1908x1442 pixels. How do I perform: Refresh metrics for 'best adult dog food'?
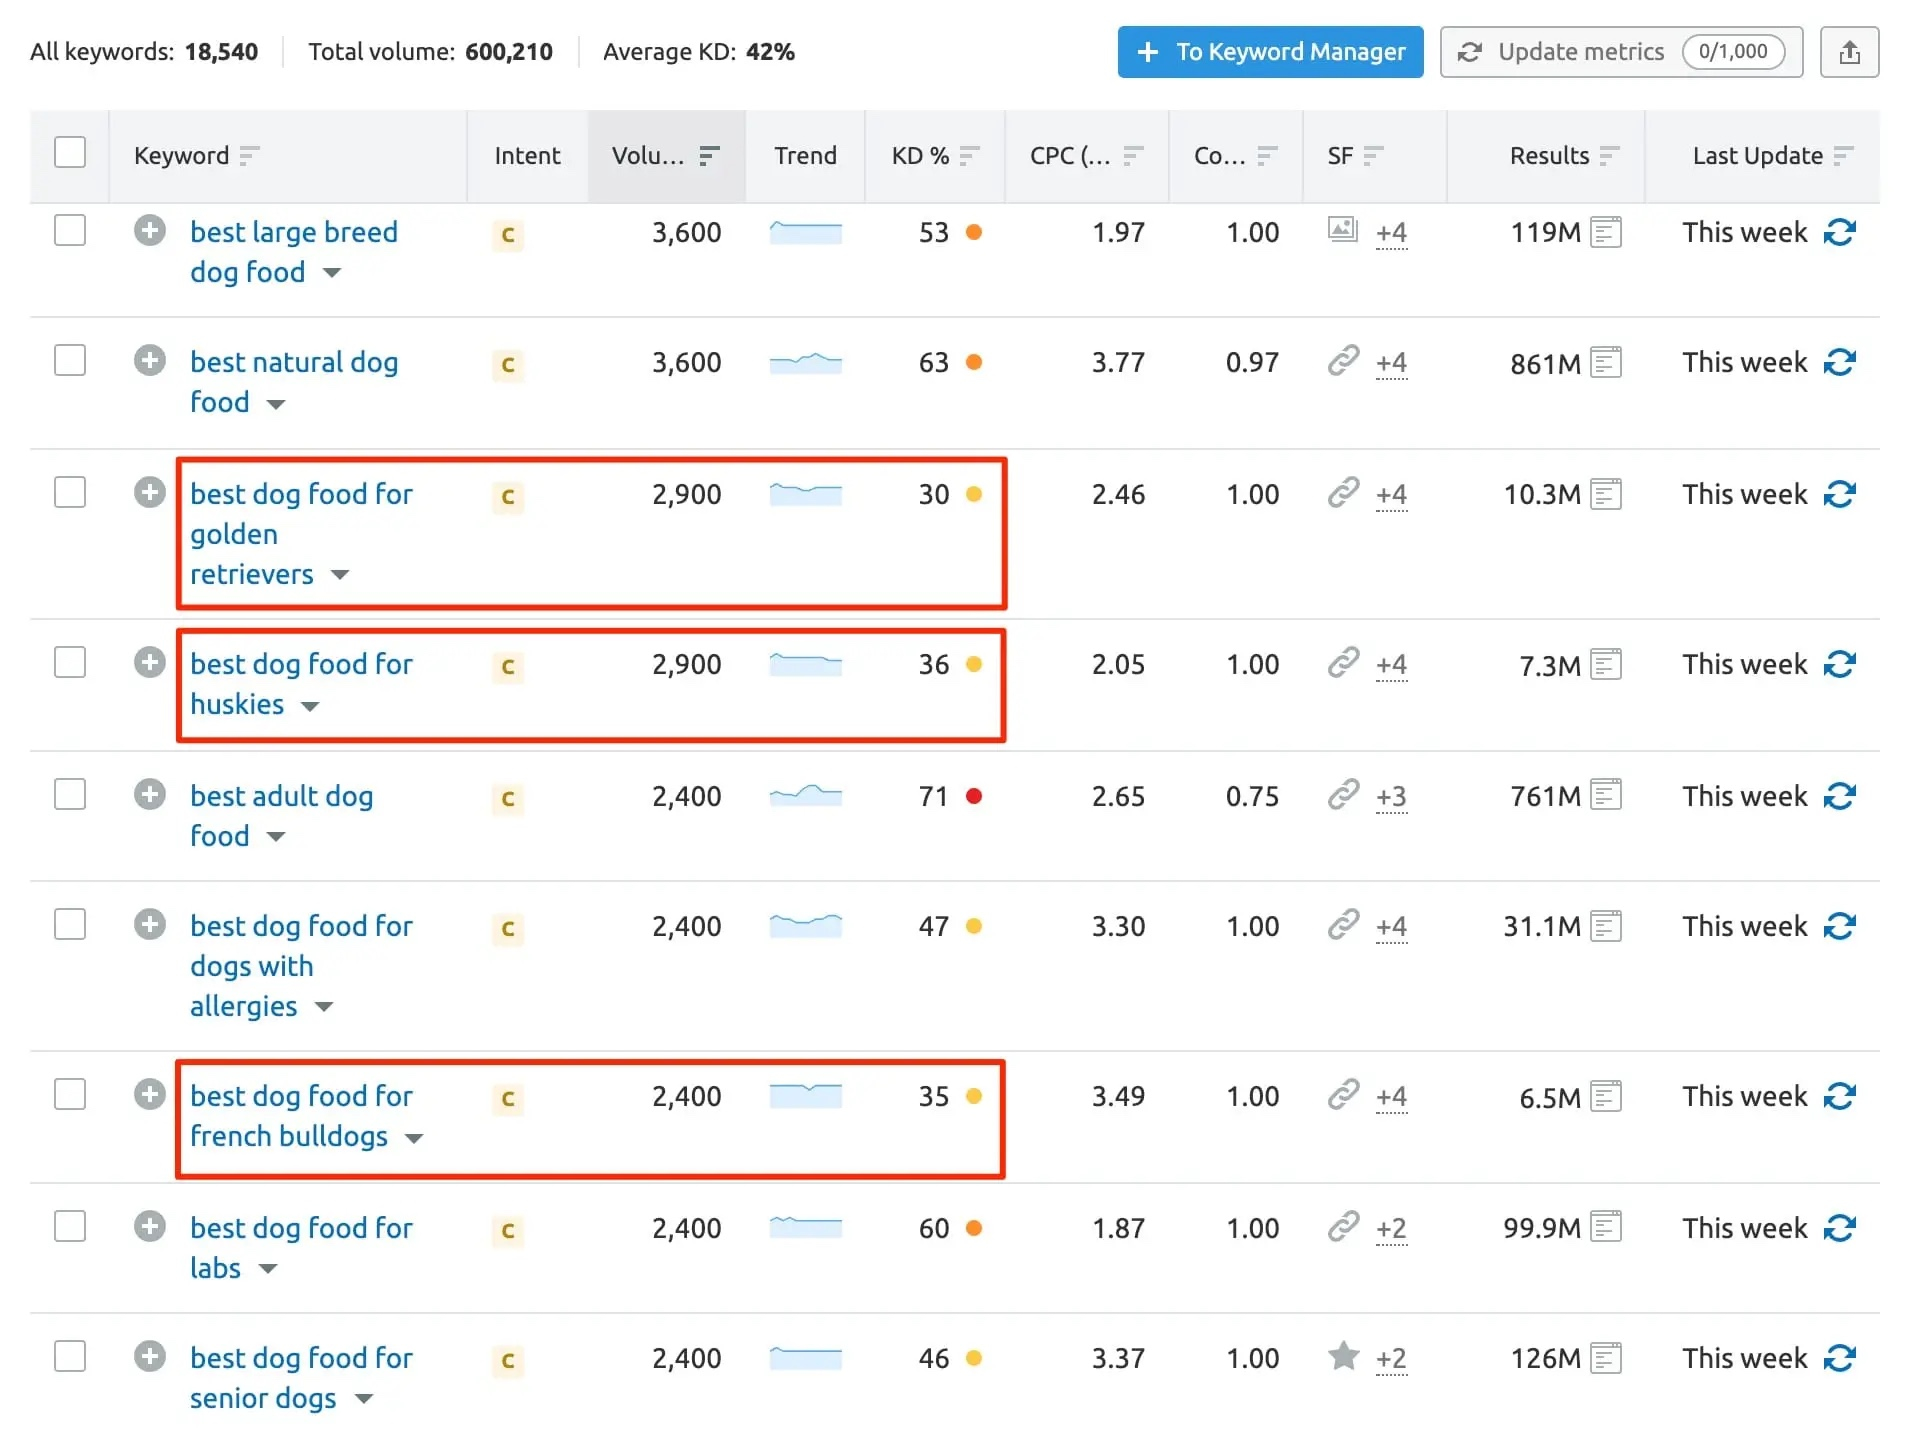[1839, 796]
